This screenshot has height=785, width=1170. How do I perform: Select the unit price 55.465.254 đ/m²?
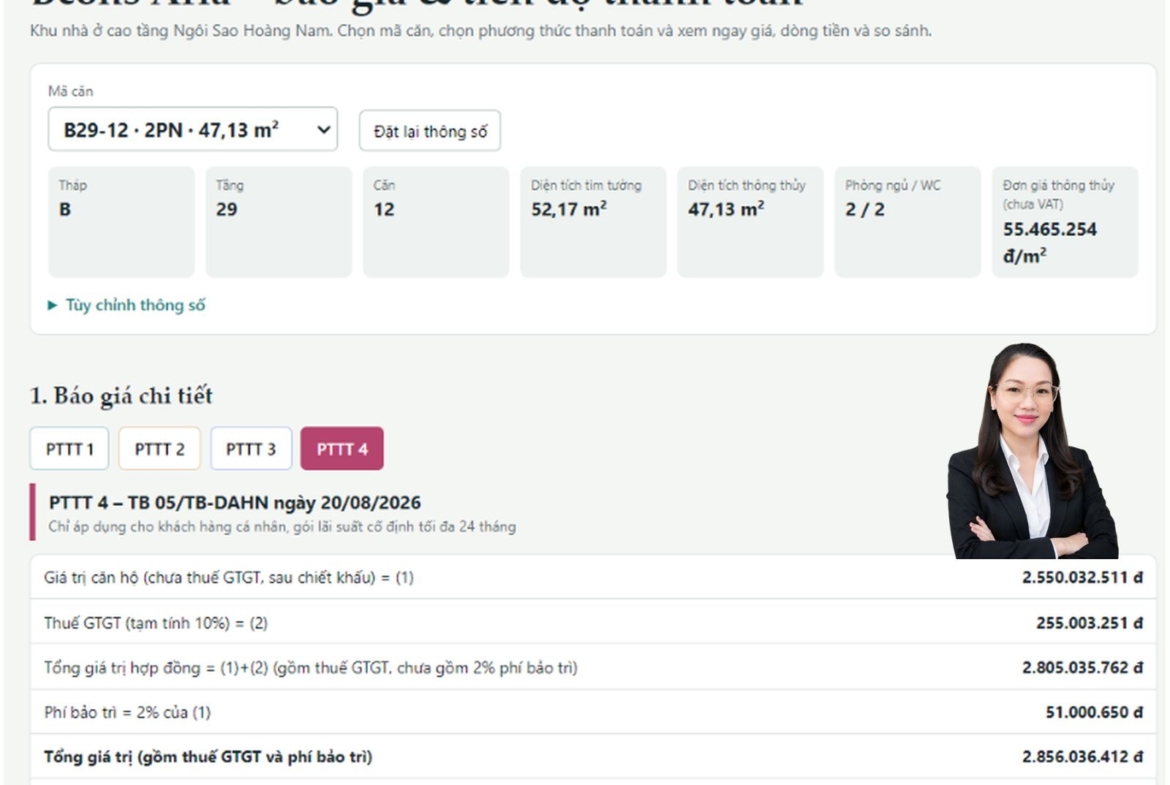(x=1050, y=243)
